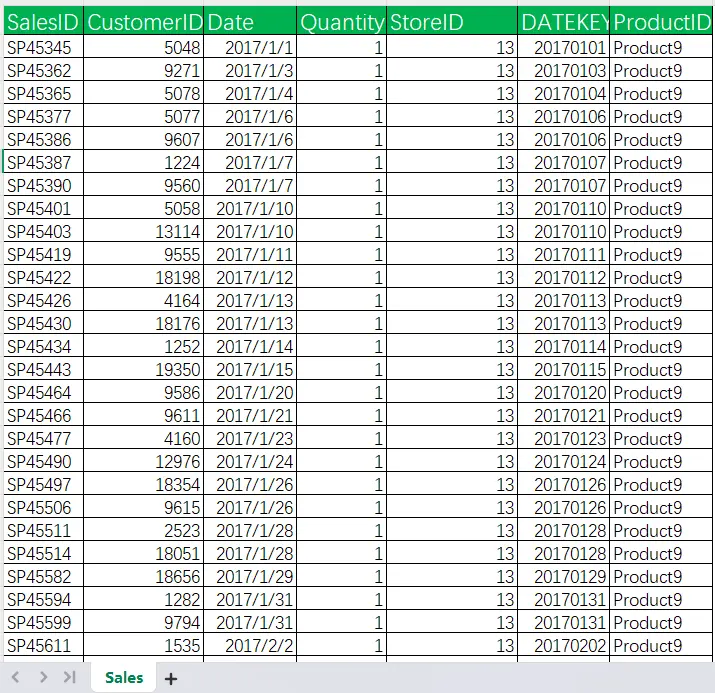Click Date cell 2017/1/4
The image size is (715, 693).
pos(250,93)
